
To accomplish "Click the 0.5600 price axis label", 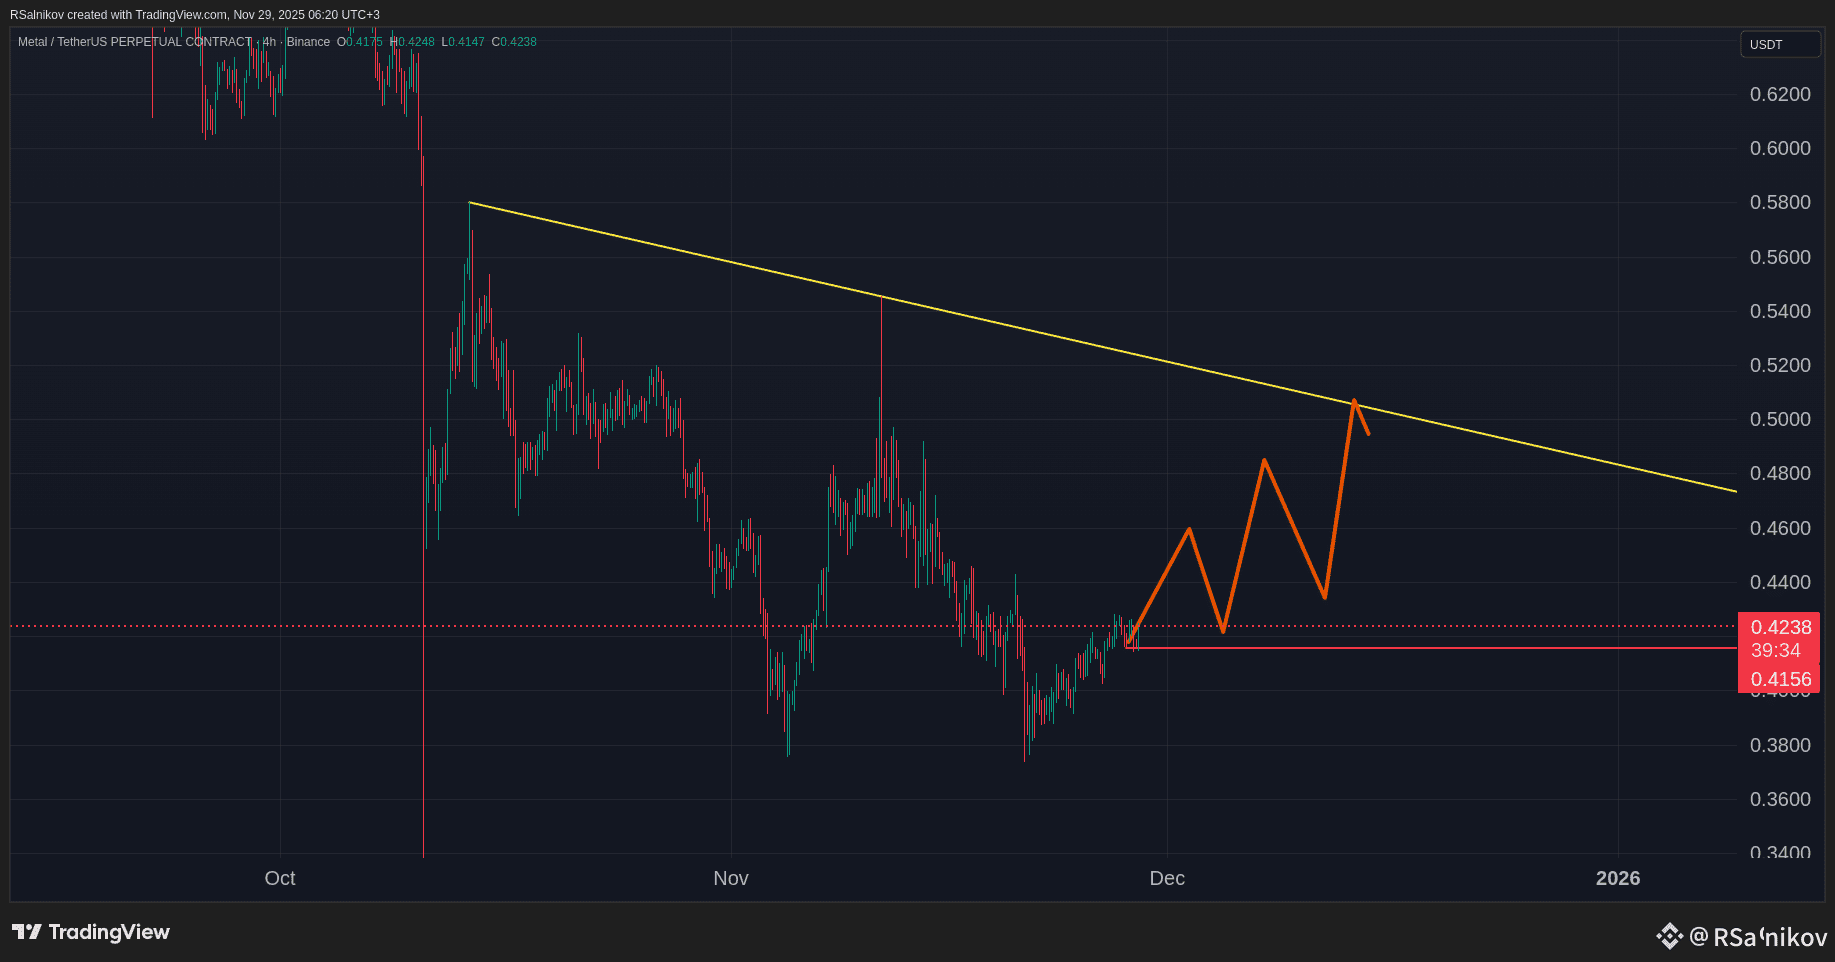I will (x=1780, y=257).
